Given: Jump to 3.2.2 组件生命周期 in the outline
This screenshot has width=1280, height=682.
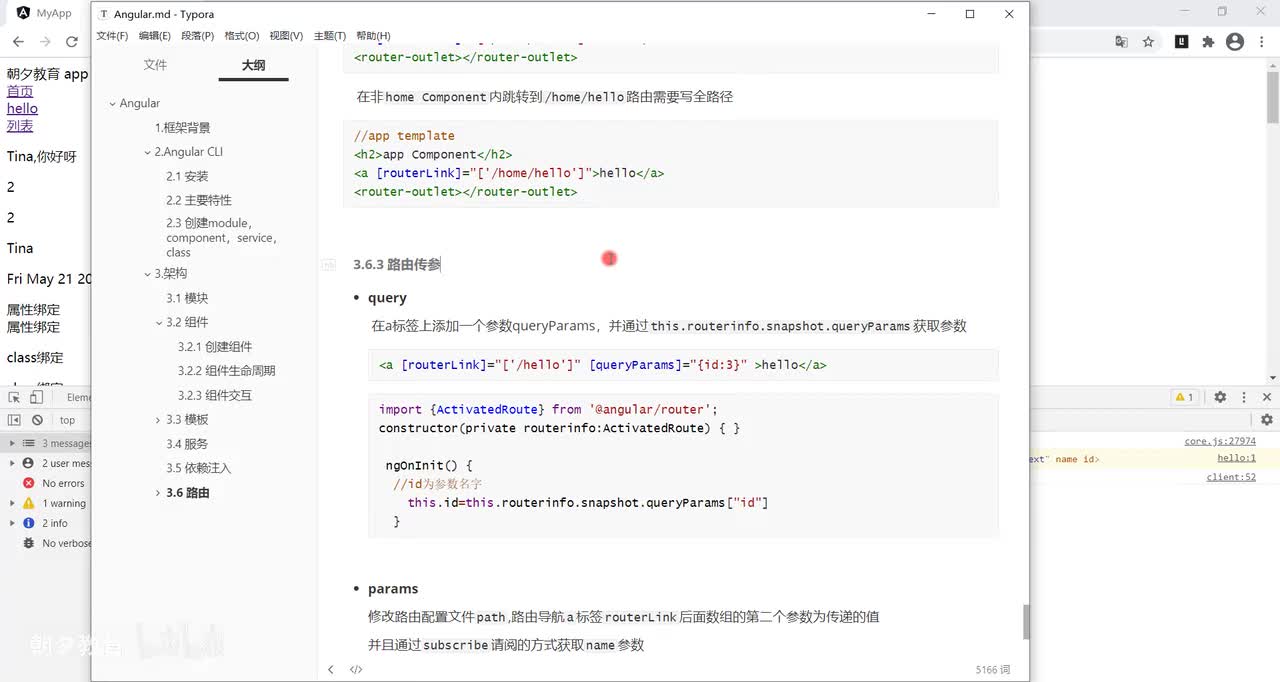Looking at the screenshot, I should click(x=227, y=371).
